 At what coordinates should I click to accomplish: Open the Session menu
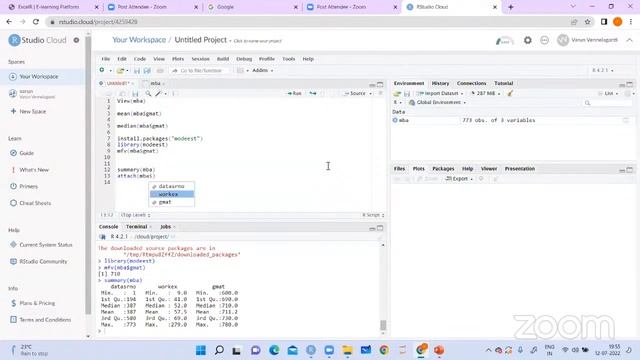[x=200, y=59]
